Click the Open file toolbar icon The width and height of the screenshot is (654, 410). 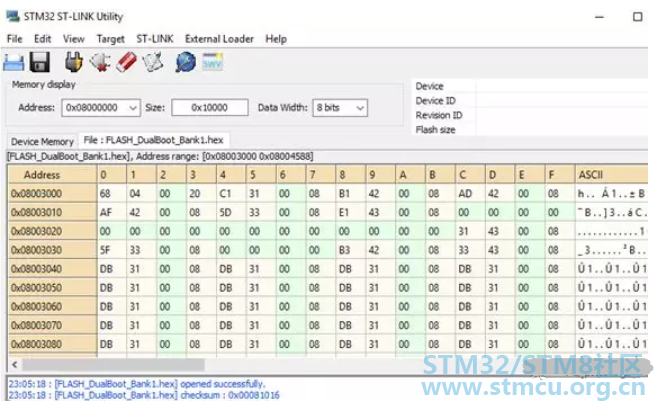(x=13, y=63)
